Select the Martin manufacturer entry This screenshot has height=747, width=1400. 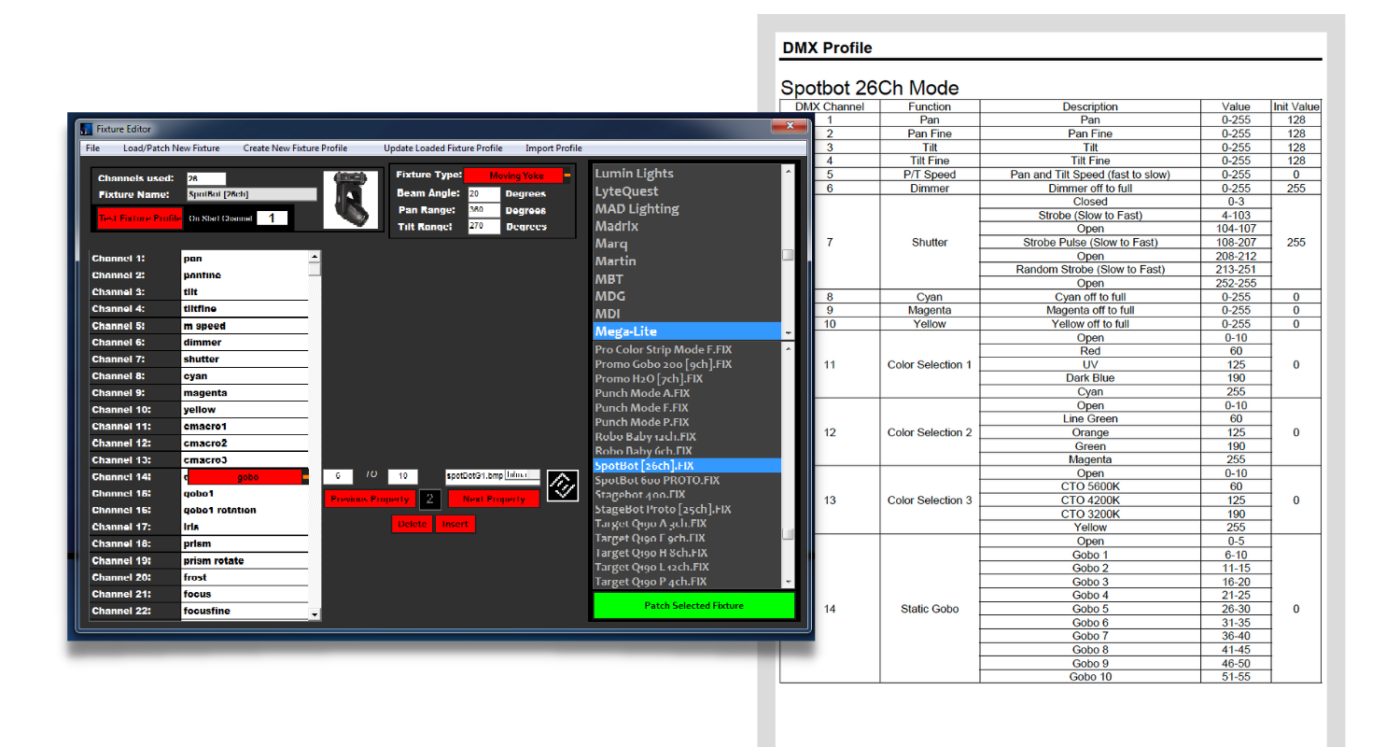629,261
